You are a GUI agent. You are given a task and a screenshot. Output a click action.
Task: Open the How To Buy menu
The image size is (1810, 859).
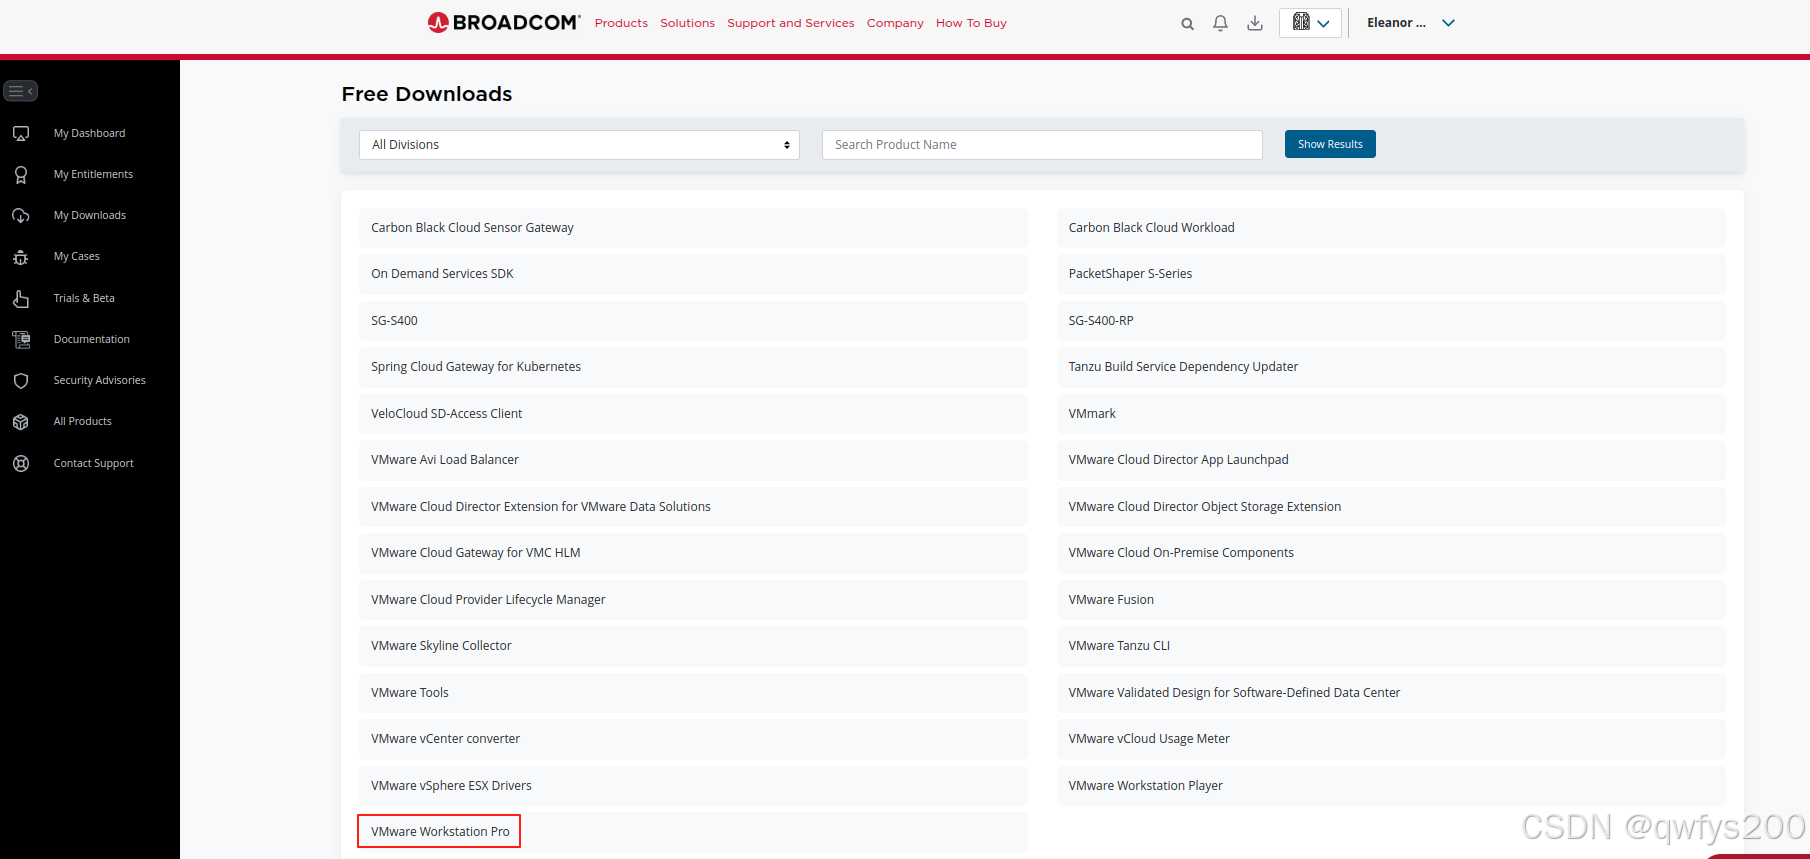click(x=971, y=23)
